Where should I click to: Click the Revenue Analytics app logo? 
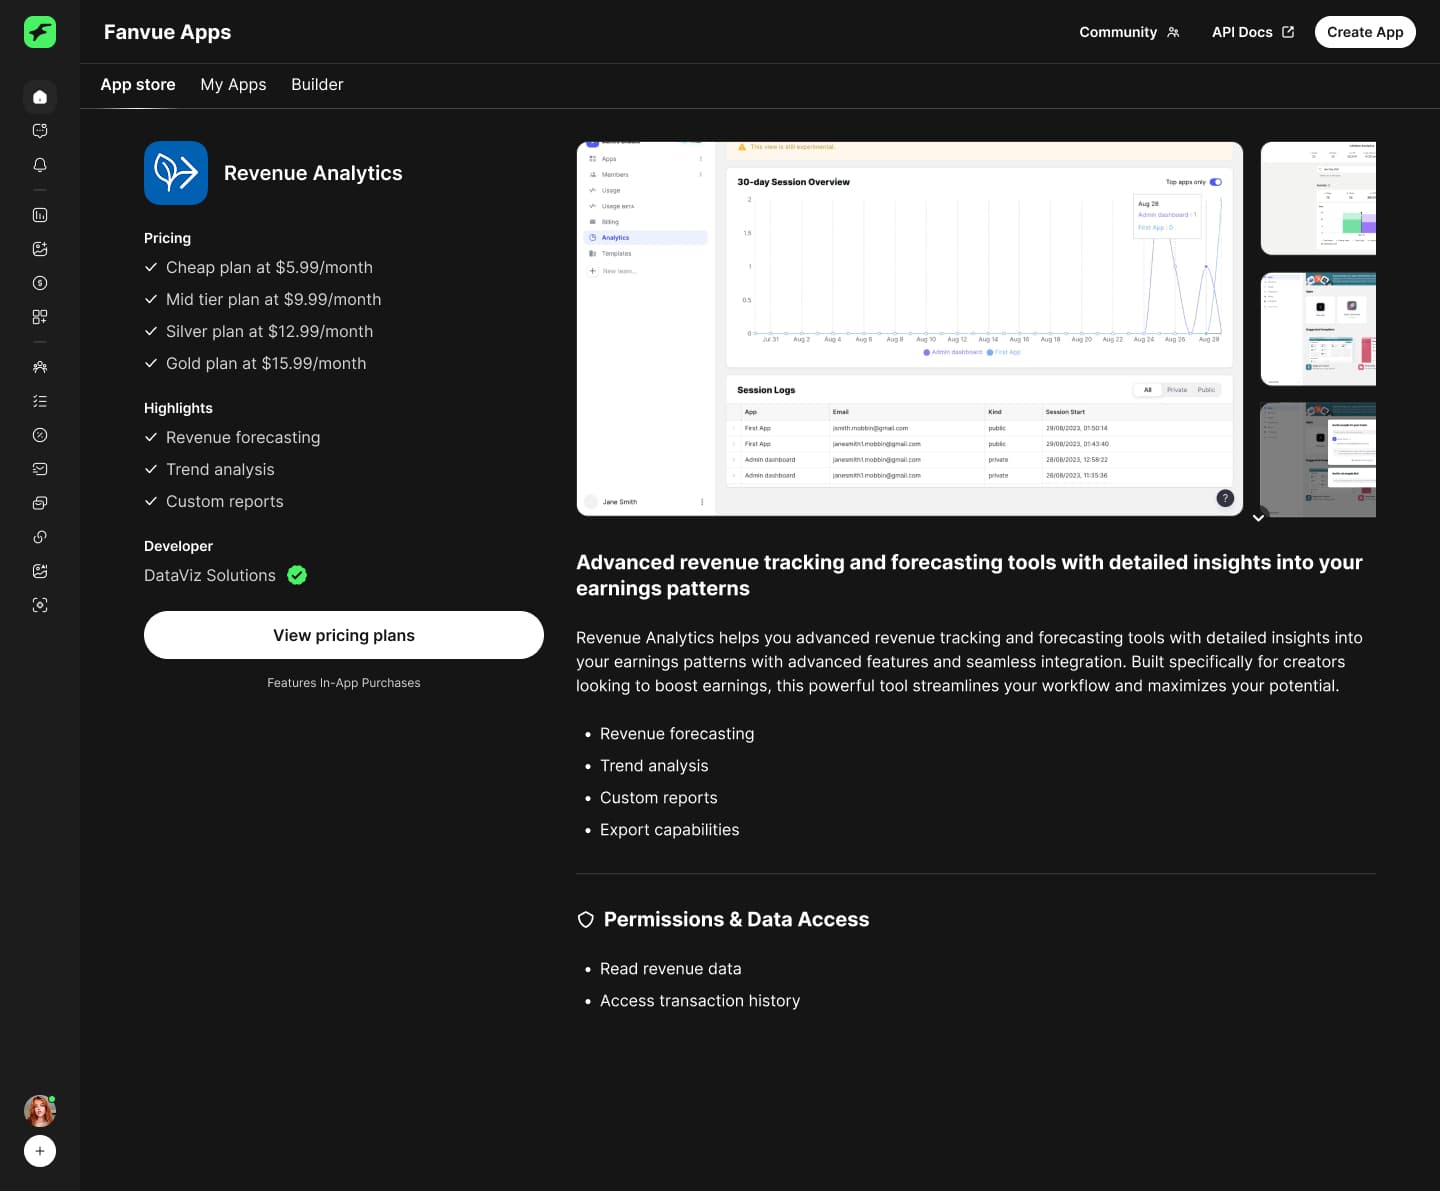tap(176, 173)
